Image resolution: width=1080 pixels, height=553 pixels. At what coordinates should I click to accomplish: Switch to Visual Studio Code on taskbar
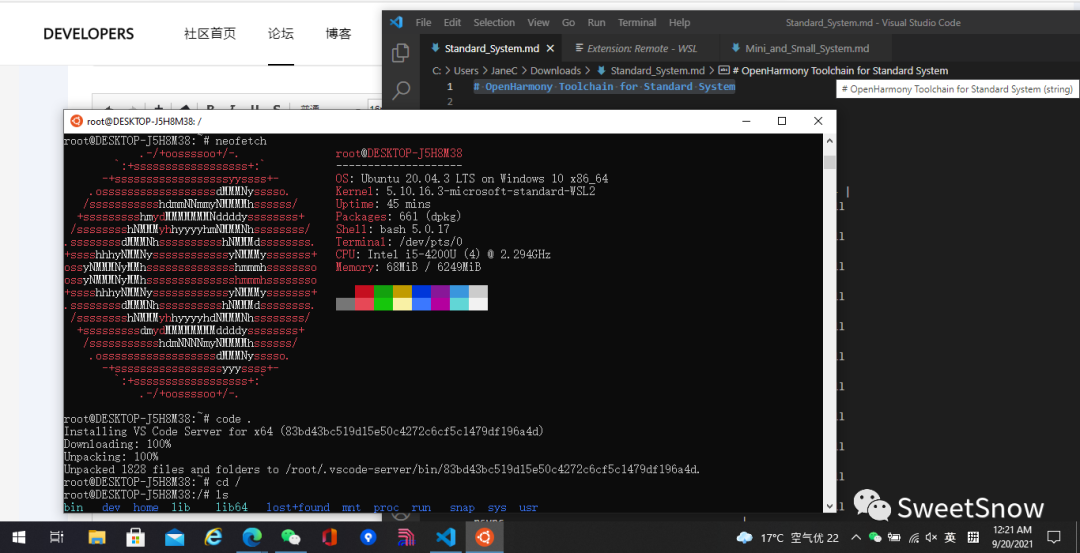(x=446, y=537)
